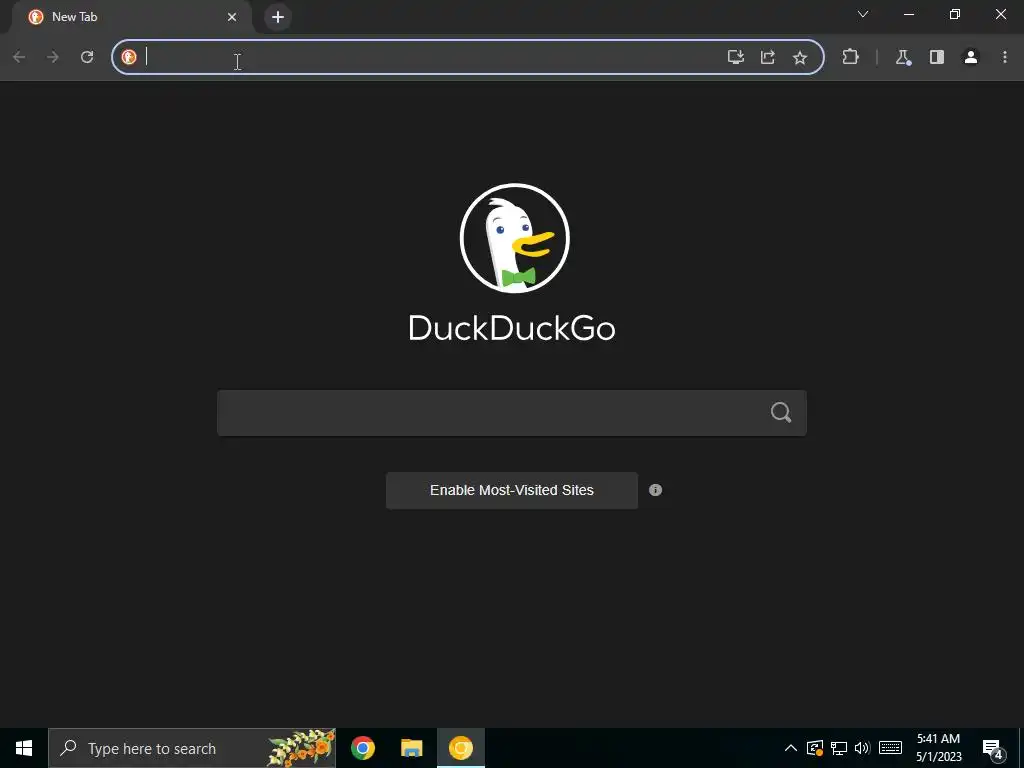The width and height of the screenshot is (1024, 768).
Task: Click the network status tray icon
Action: coord(839,748)
